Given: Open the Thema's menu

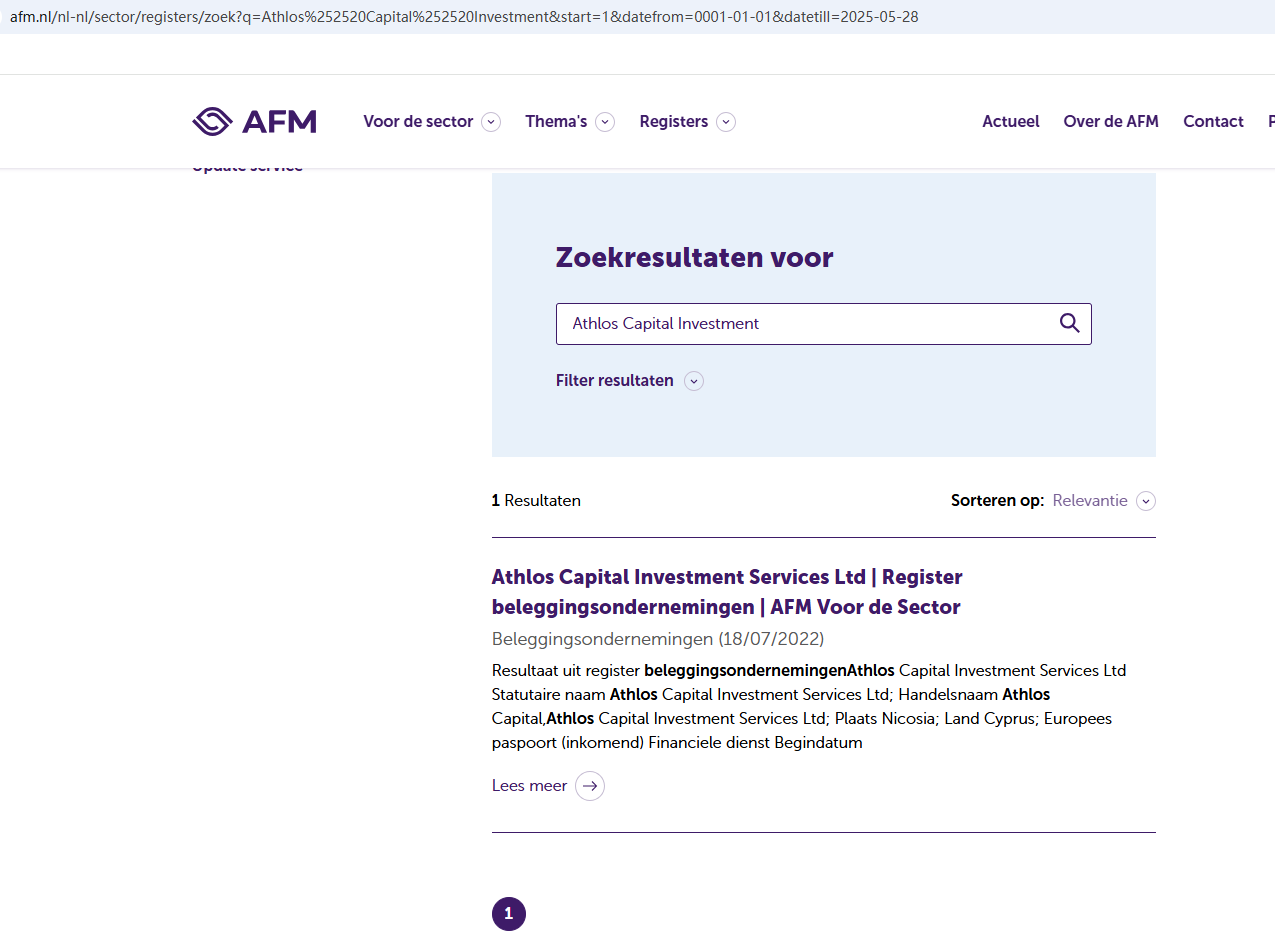Looking at the screenshot, I should 556,122.
